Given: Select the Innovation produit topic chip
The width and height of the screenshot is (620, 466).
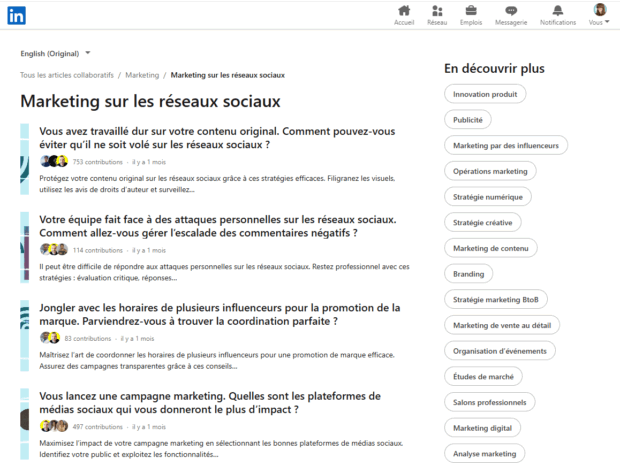Looking at the screenshot, I should (x=485, y=94).
